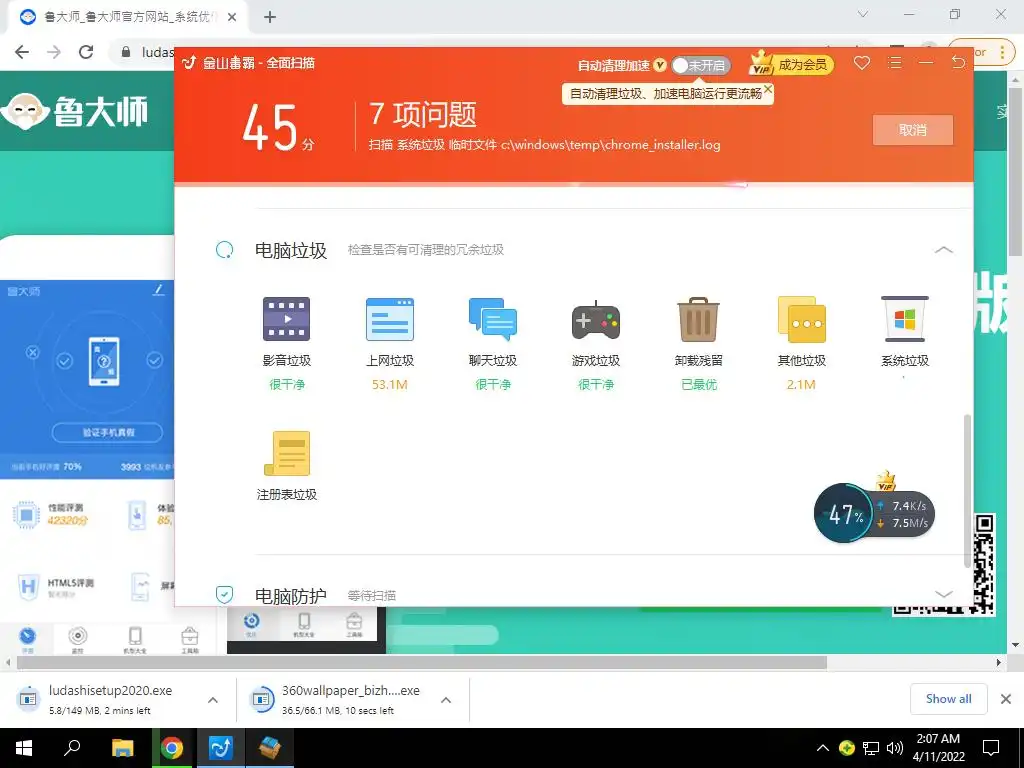
Task: Open the hamburger menu in 金山毒霸 title bar
Action: (895, 63)
